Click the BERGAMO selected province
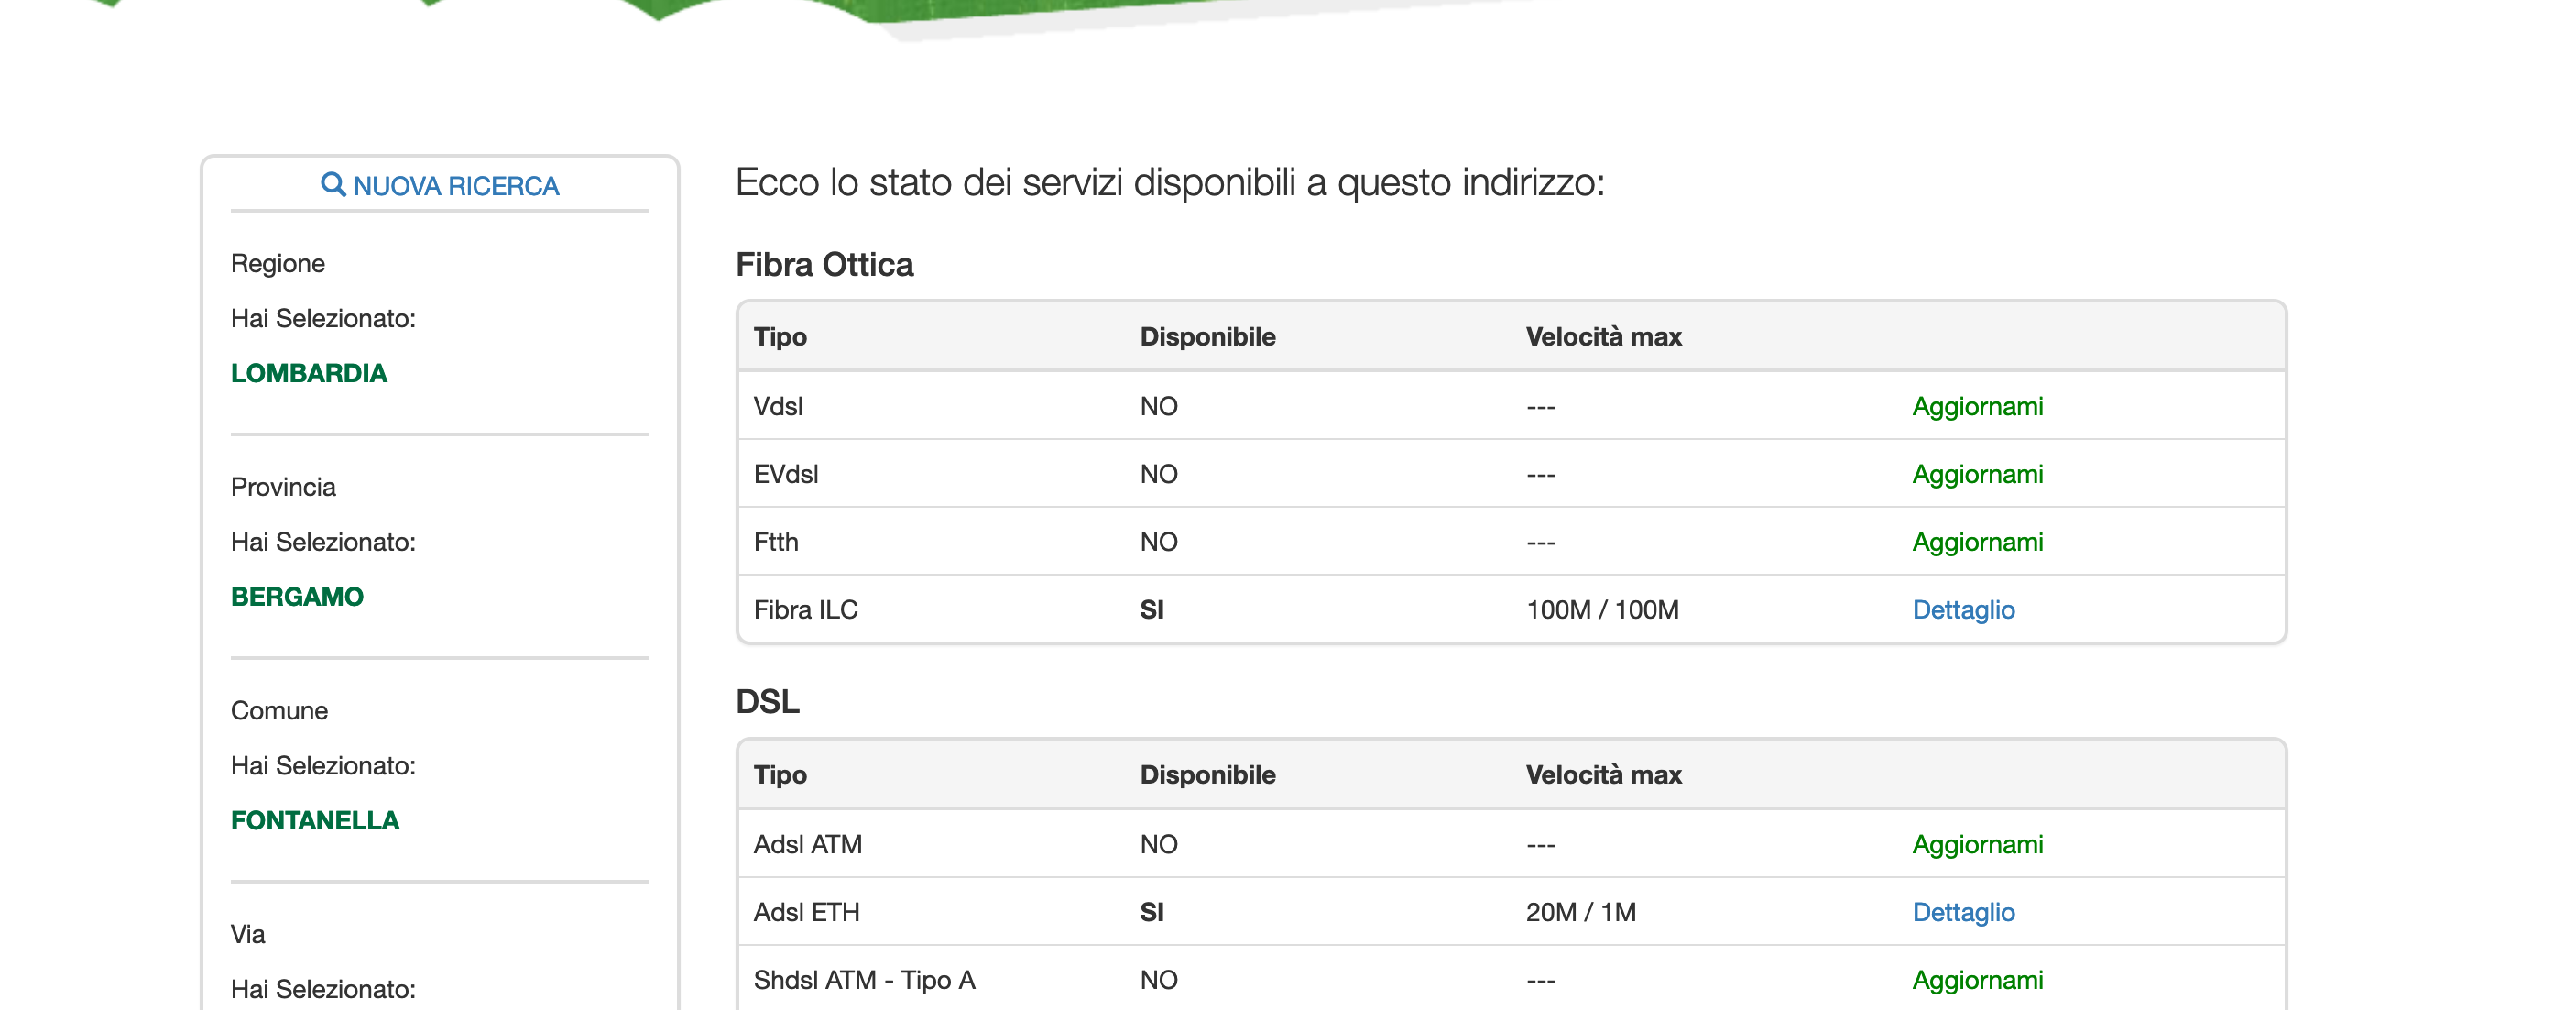Viewport: 2576px width, 1010px height. coord(297,597)
